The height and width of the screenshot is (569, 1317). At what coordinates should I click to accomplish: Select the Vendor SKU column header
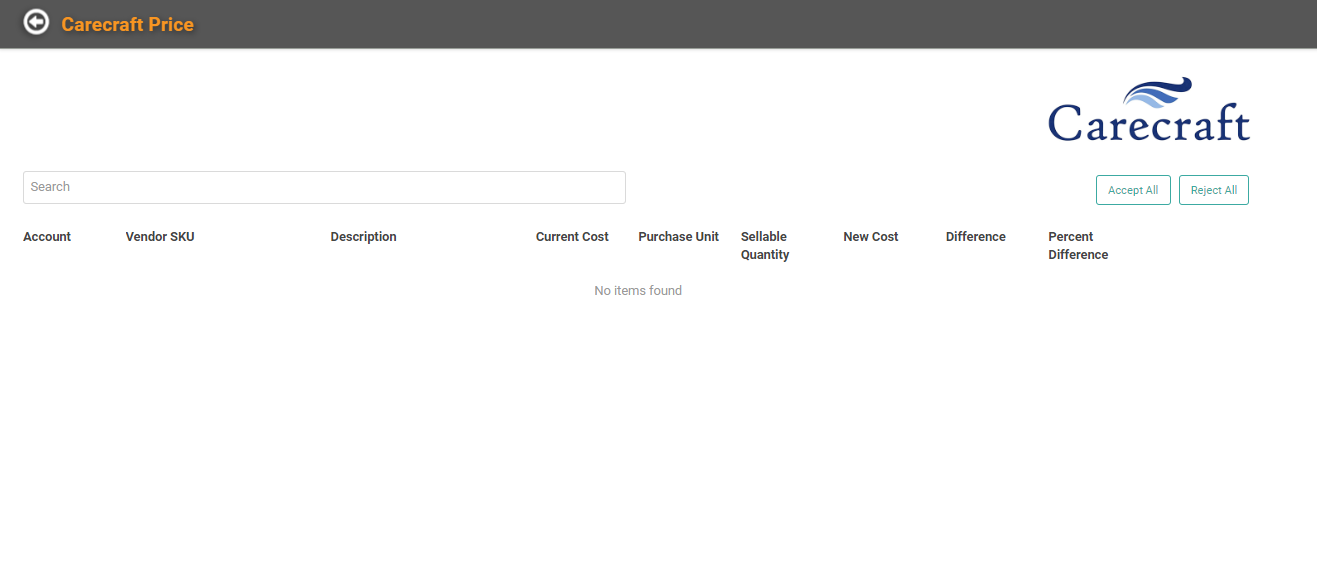coord(160,237)
